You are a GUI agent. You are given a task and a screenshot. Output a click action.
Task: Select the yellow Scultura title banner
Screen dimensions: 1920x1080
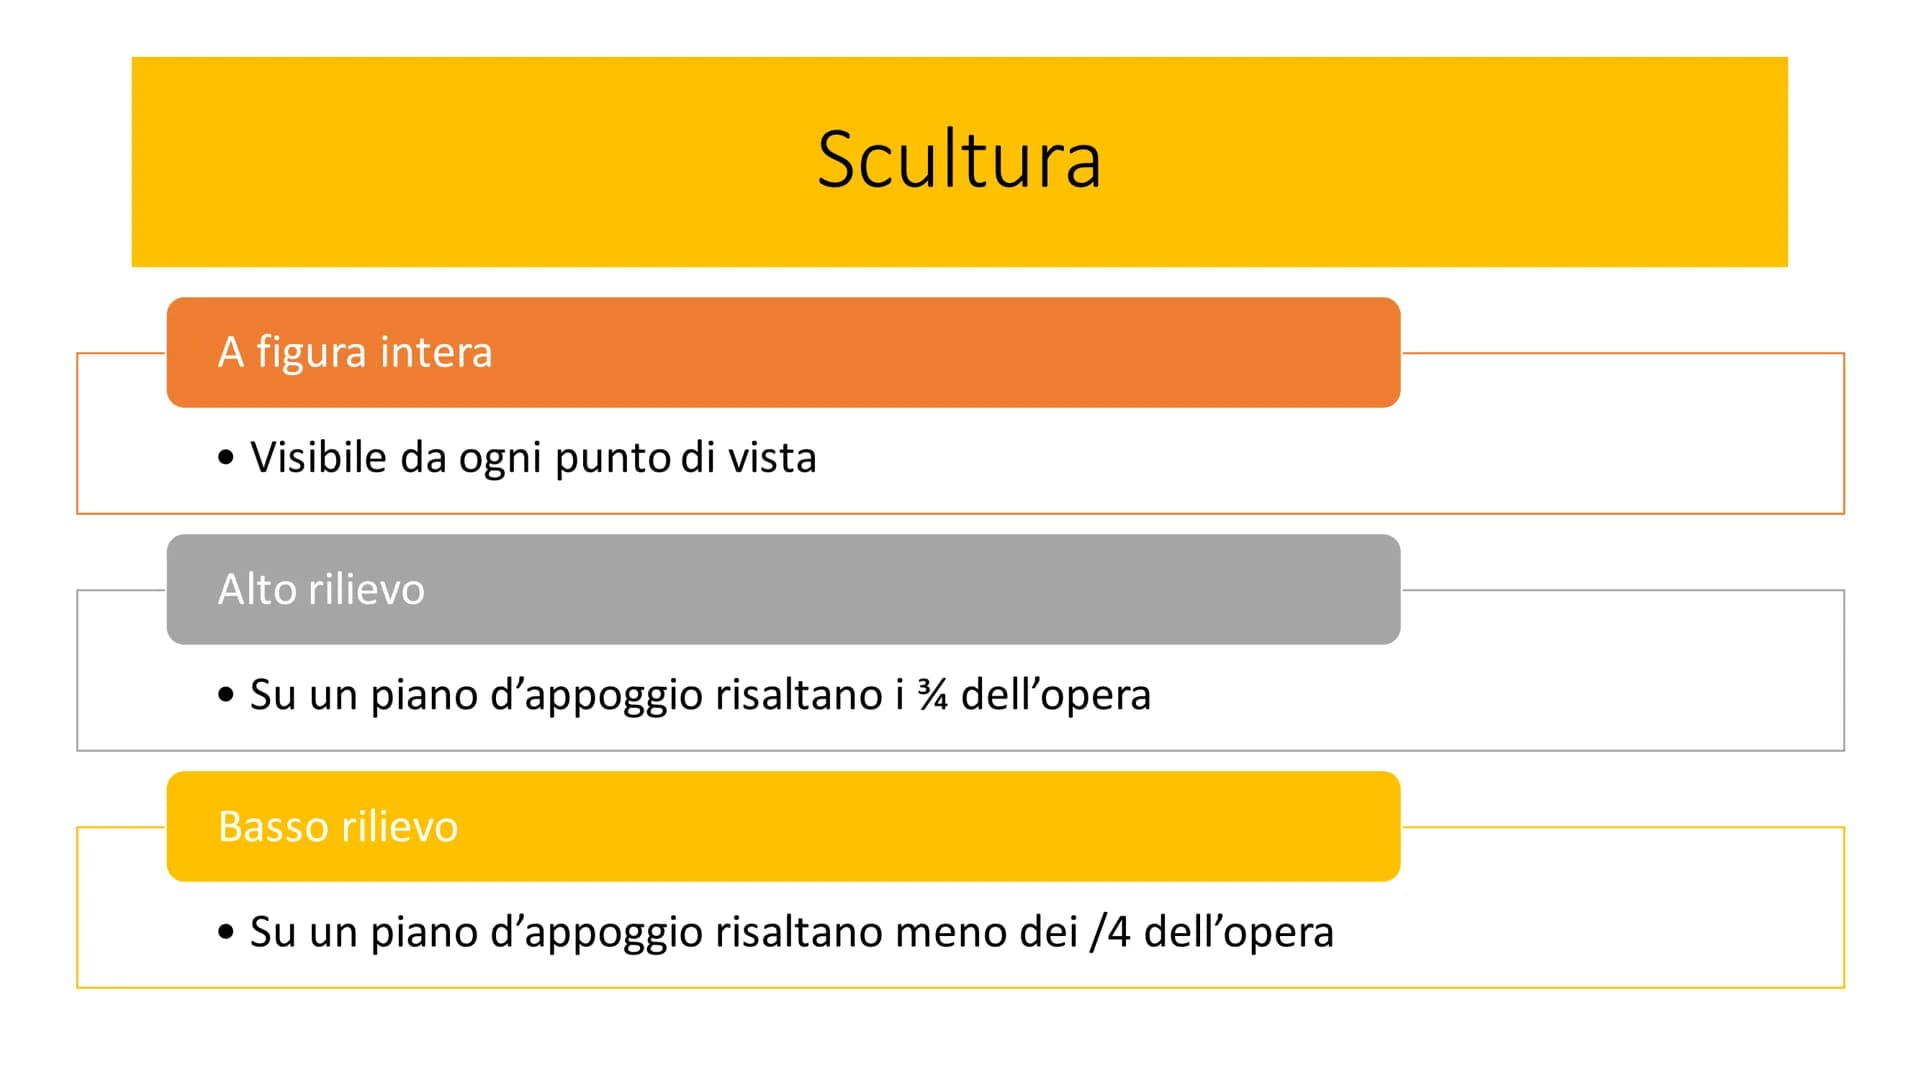click(x=959, y=162)
